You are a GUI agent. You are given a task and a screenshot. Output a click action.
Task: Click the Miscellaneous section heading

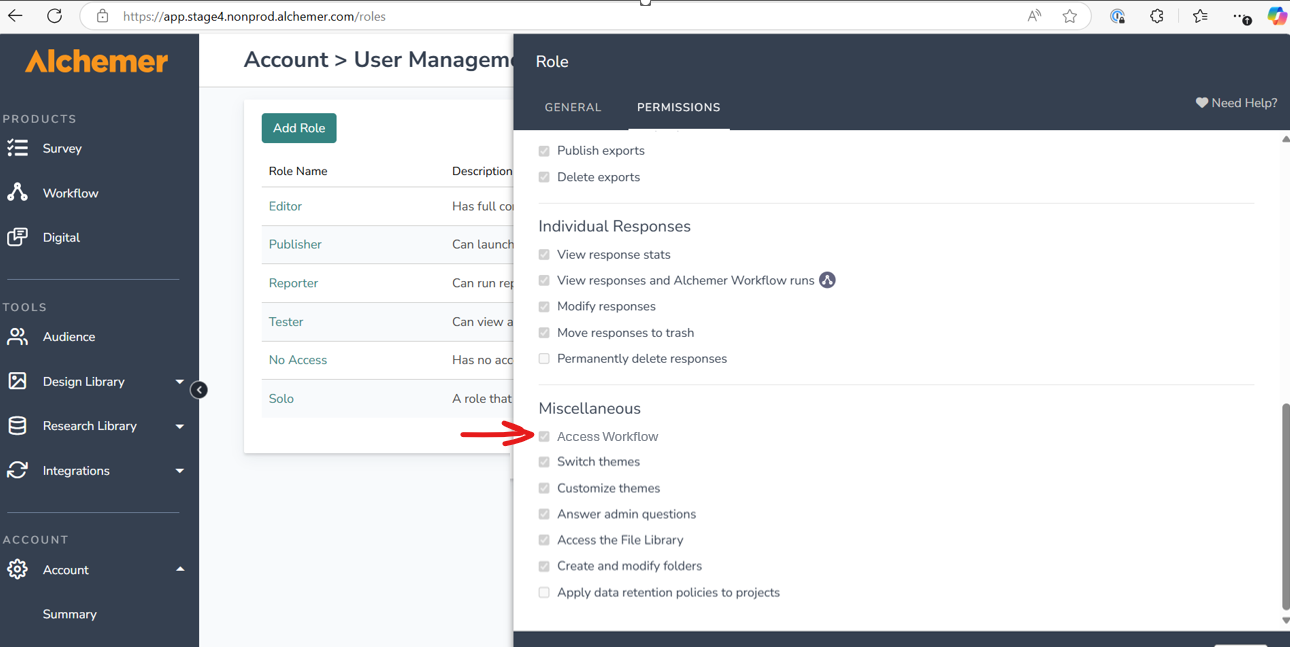589,408
